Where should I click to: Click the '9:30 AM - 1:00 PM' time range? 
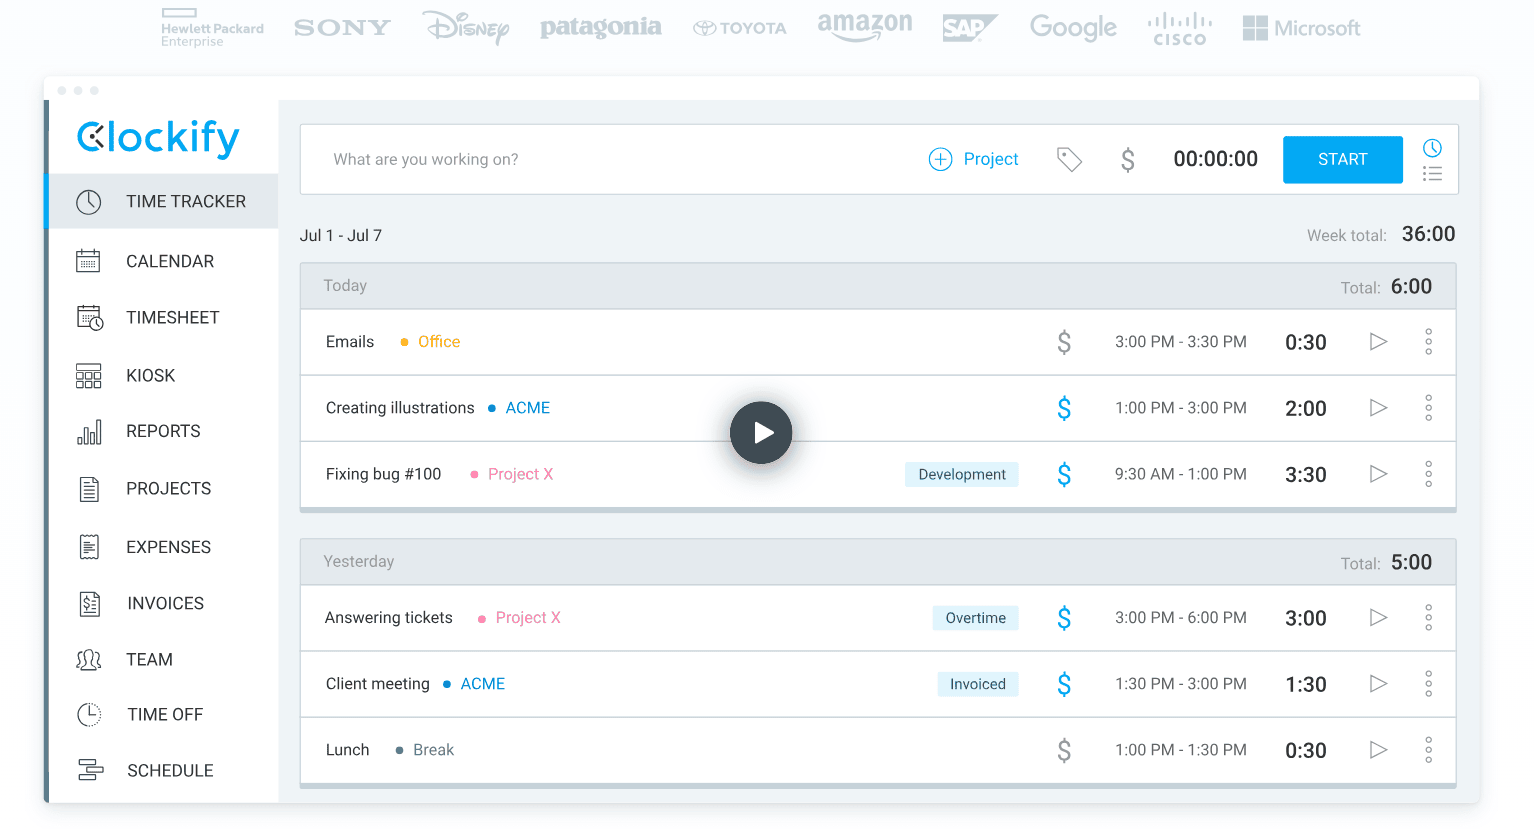[1181, 474]
